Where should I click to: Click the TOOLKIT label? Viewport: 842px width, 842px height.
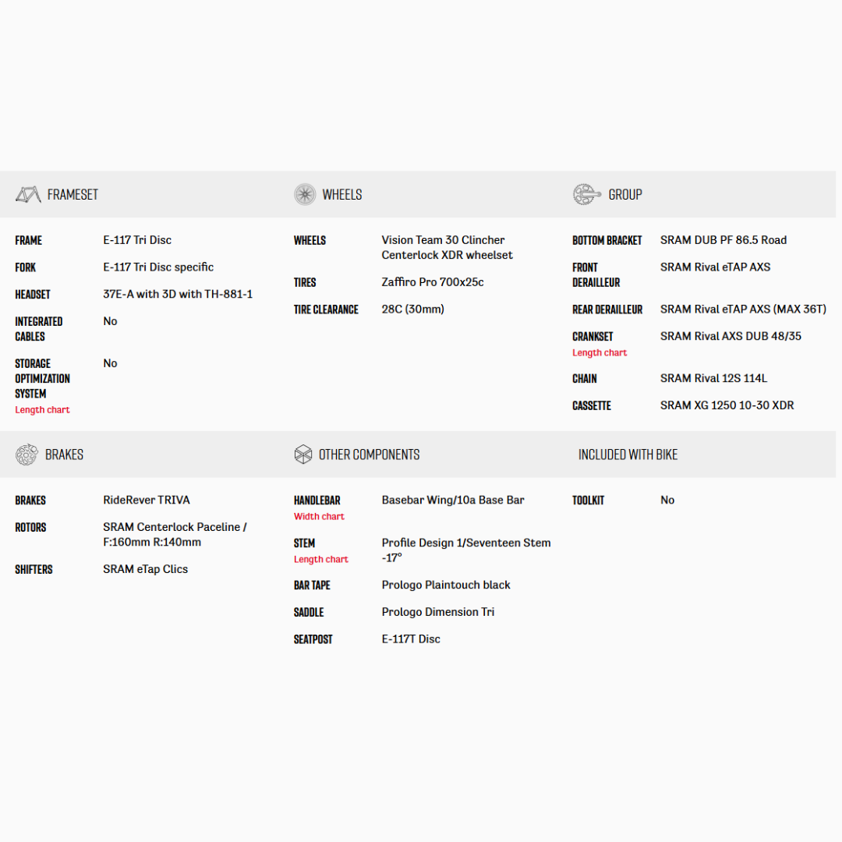coord(588,500)
